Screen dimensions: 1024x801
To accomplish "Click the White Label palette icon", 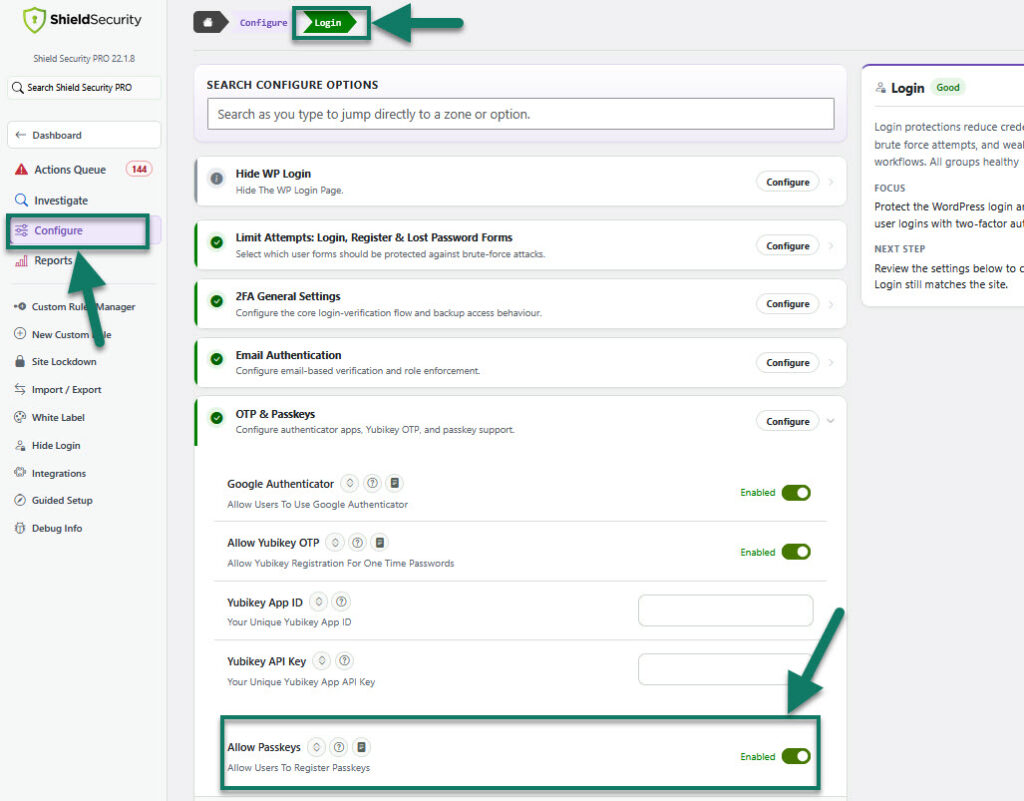I will [x=20, y=417].
